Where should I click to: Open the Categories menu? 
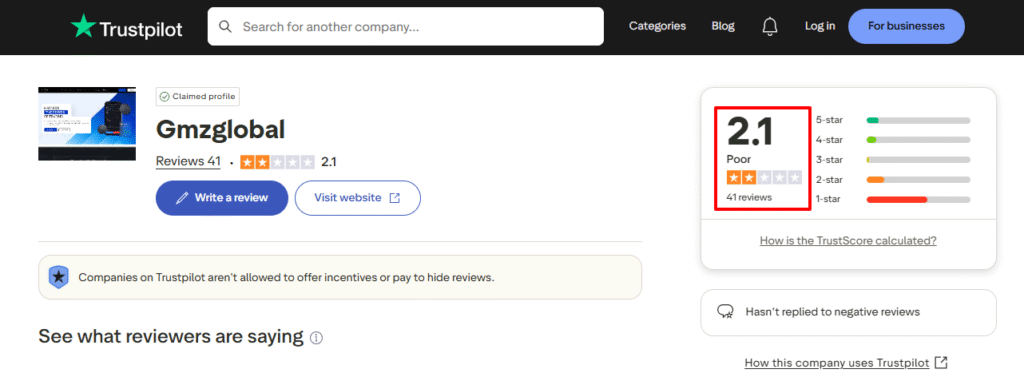click(x=657, y=26)
